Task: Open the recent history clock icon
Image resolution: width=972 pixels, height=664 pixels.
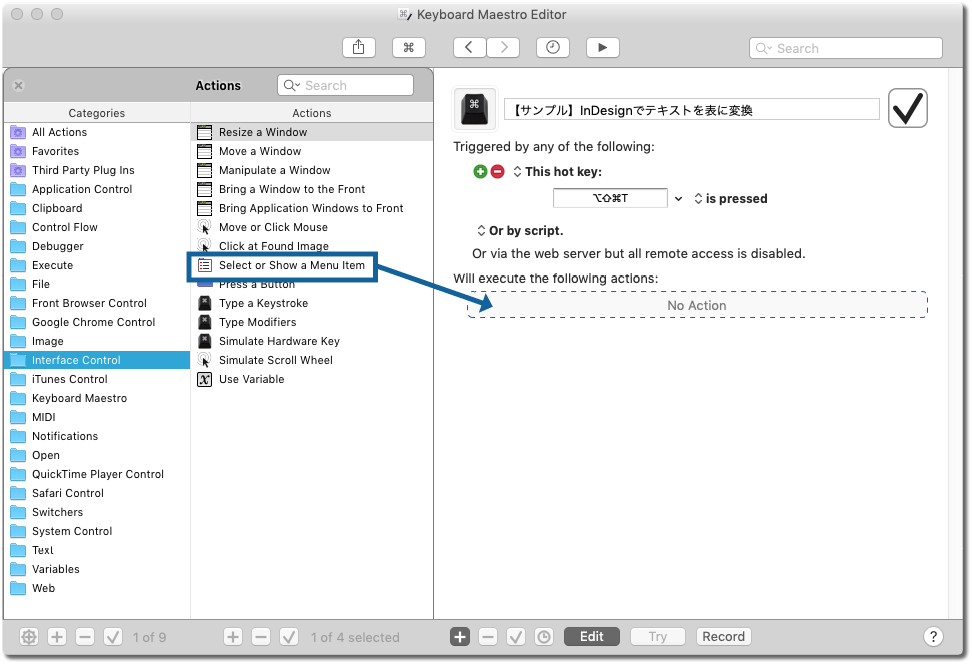Action: (x=553, y=48)
